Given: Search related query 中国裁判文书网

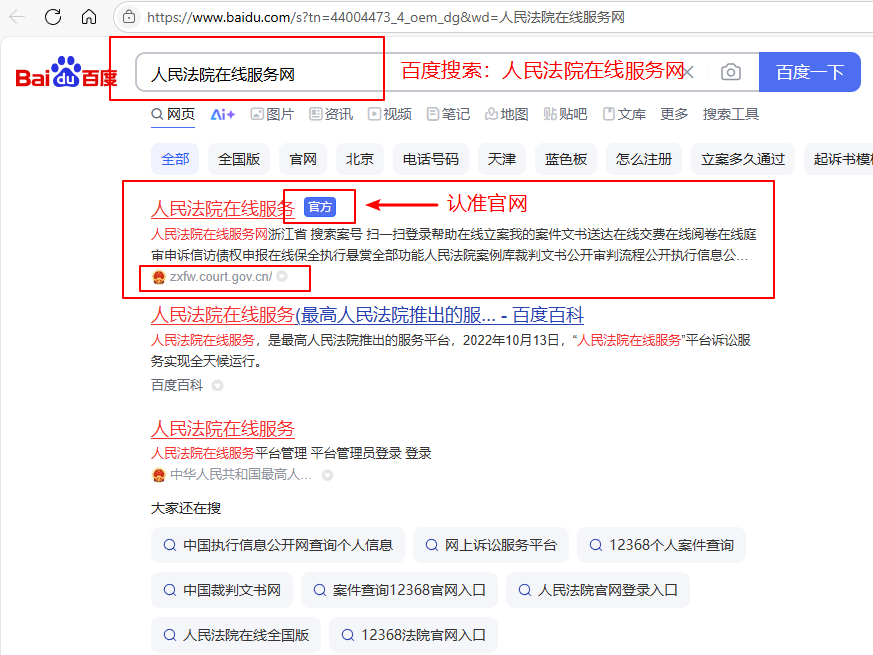Looking at the screenshot, I should 222,590.
